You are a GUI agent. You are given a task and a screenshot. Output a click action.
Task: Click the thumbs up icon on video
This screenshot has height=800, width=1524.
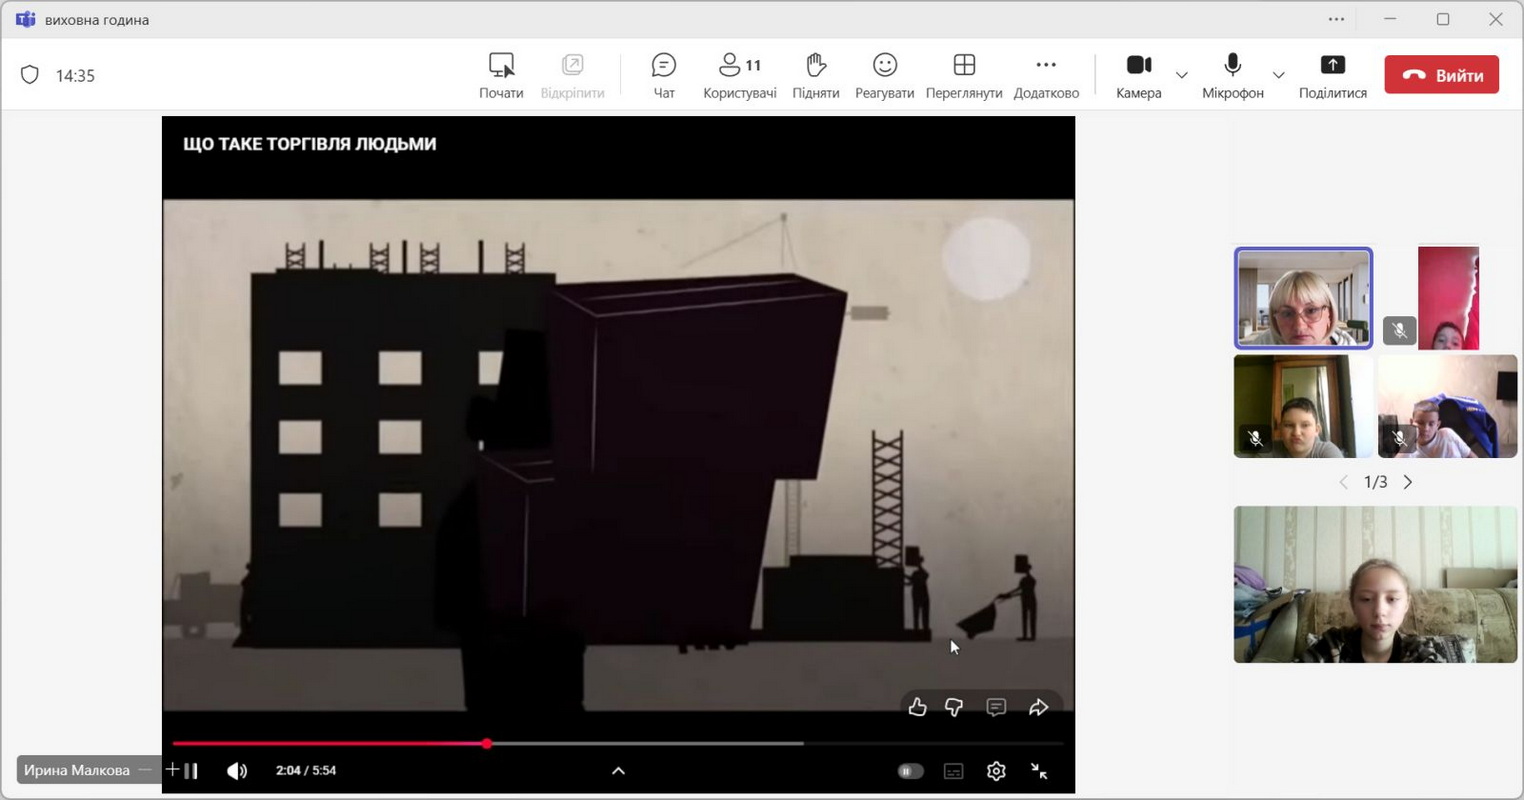click(x=917, y=707)
